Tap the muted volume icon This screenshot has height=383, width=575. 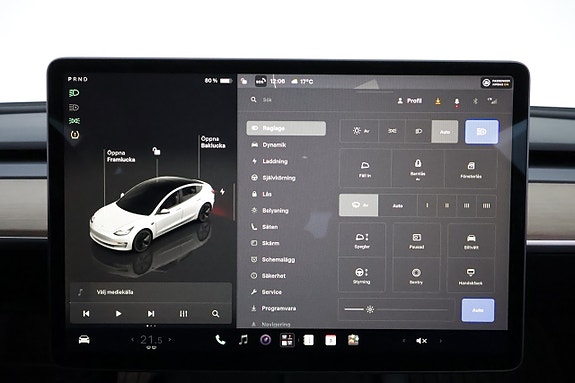click(x=421, y=341)
